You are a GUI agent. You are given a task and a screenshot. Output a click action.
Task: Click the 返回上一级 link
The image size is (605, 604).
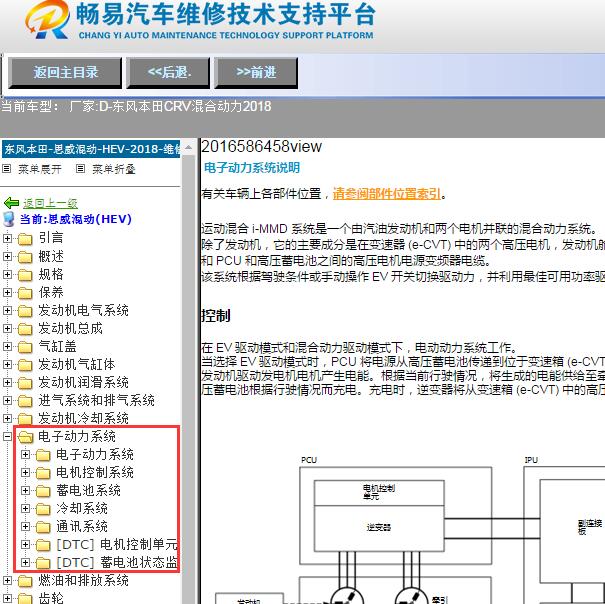pyautogui.click(x=50, y=203)
